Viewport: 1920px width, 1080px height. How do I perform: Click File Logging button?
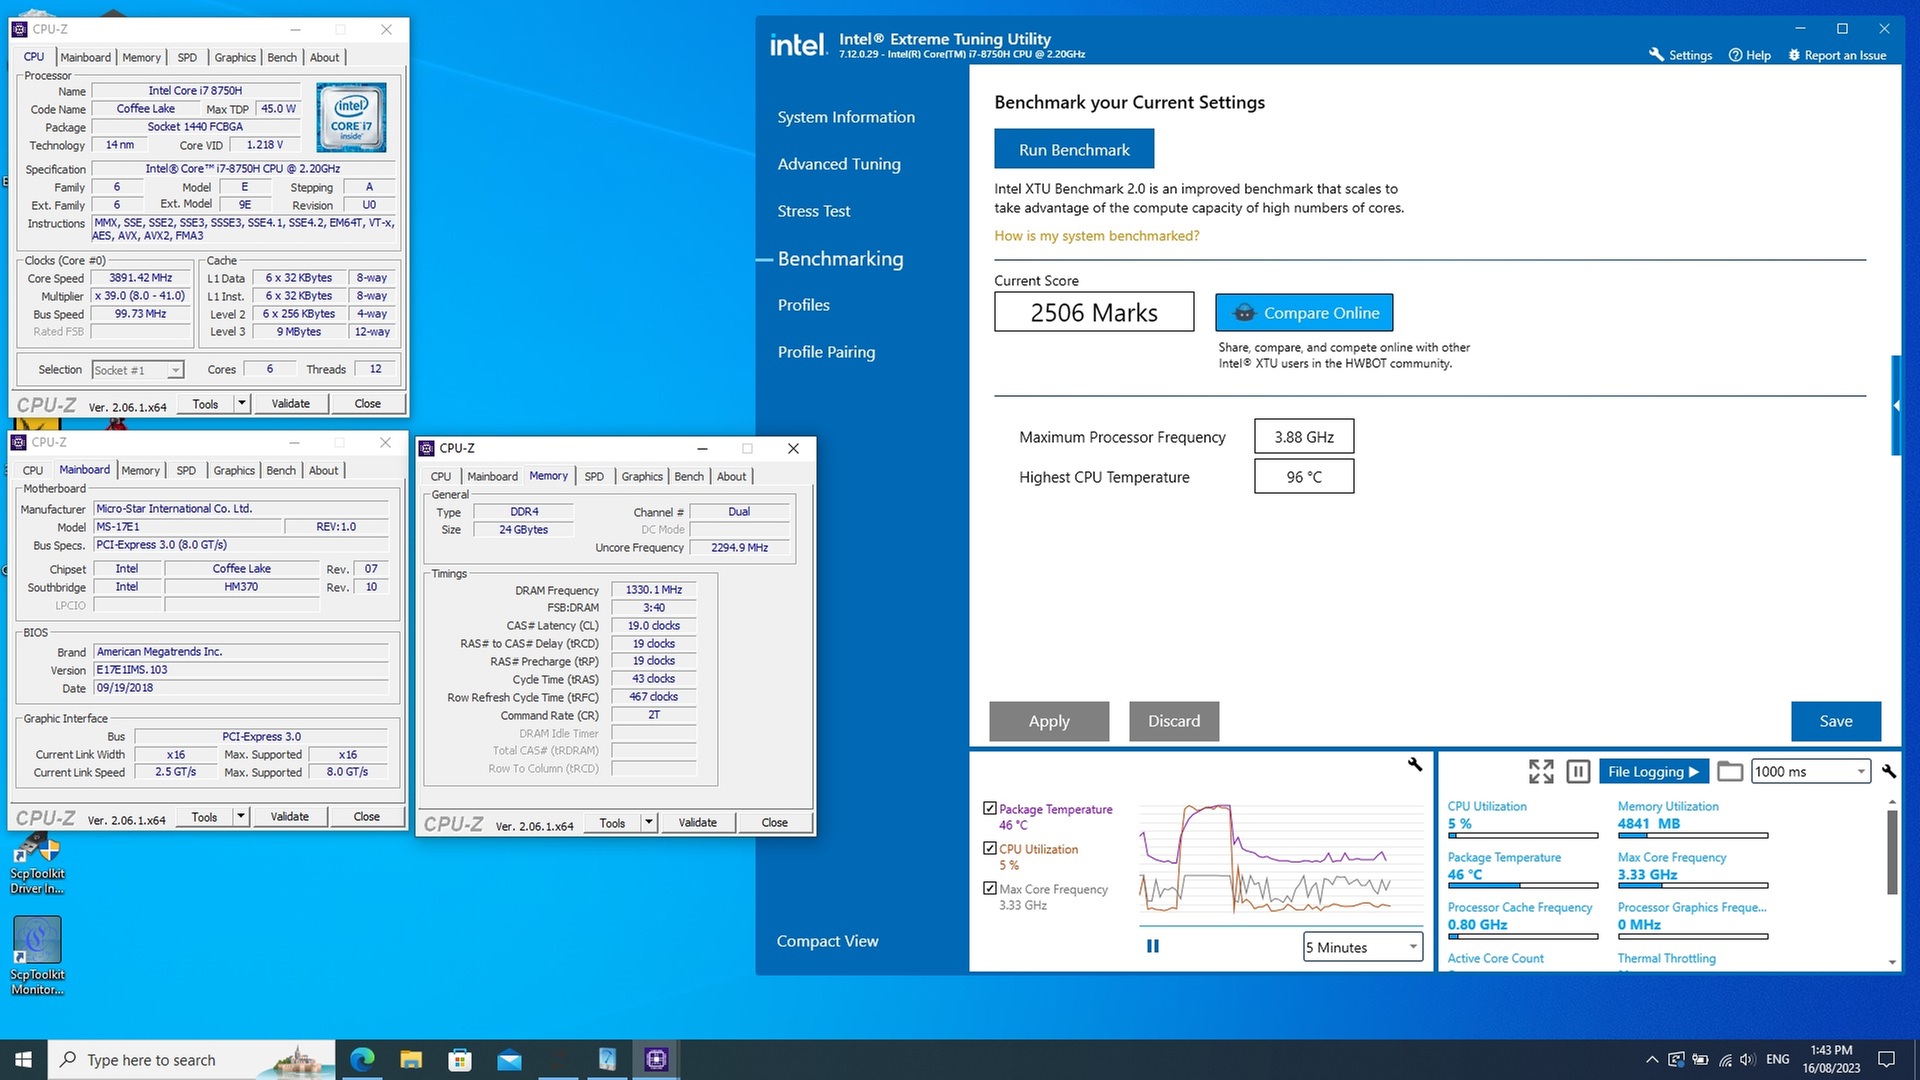pos(1653,771)
